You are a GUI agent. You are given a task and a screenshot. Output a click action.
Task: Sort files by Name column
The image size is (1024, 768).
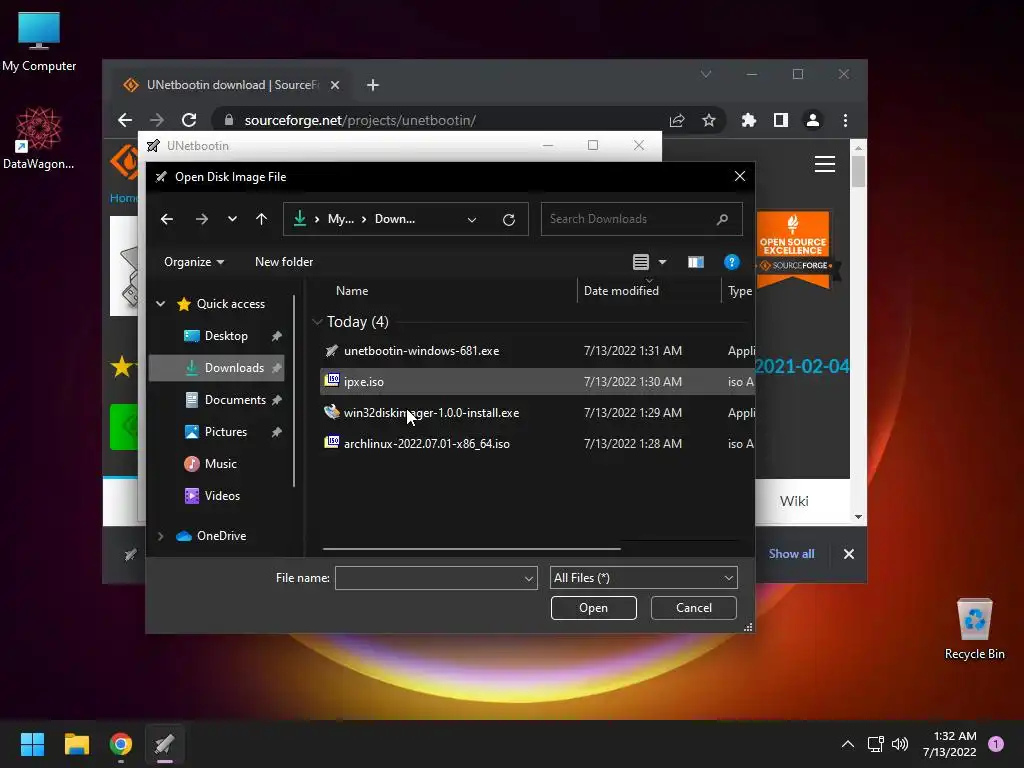click(x=352, y=291)
